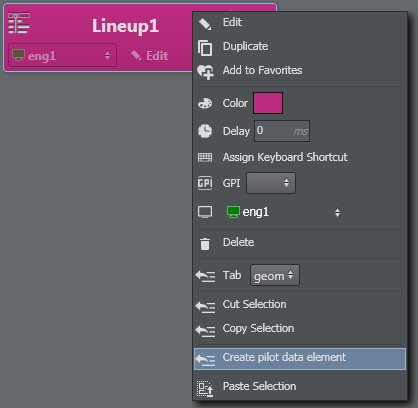The width and height of the screenshot is (418, 408).
Task: Open eng1 dropdown on Lineup1 button
Action: pos(62,55)
